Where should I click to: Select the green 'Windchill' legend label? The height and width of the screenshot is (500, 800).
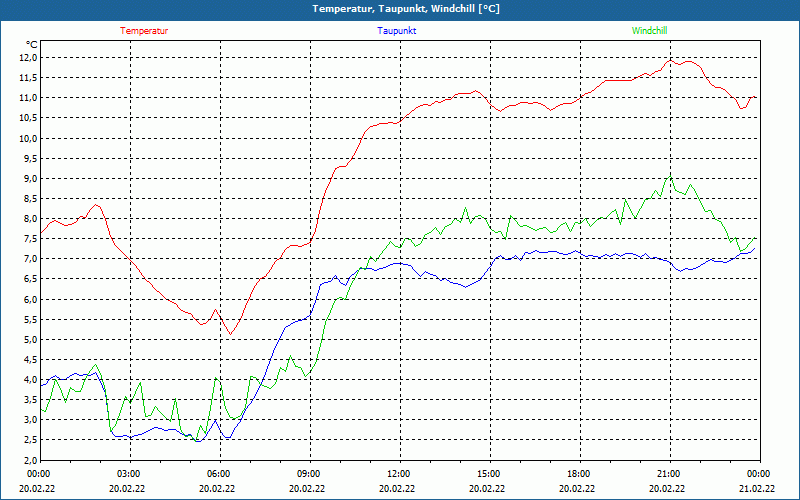tap(649, 31)
